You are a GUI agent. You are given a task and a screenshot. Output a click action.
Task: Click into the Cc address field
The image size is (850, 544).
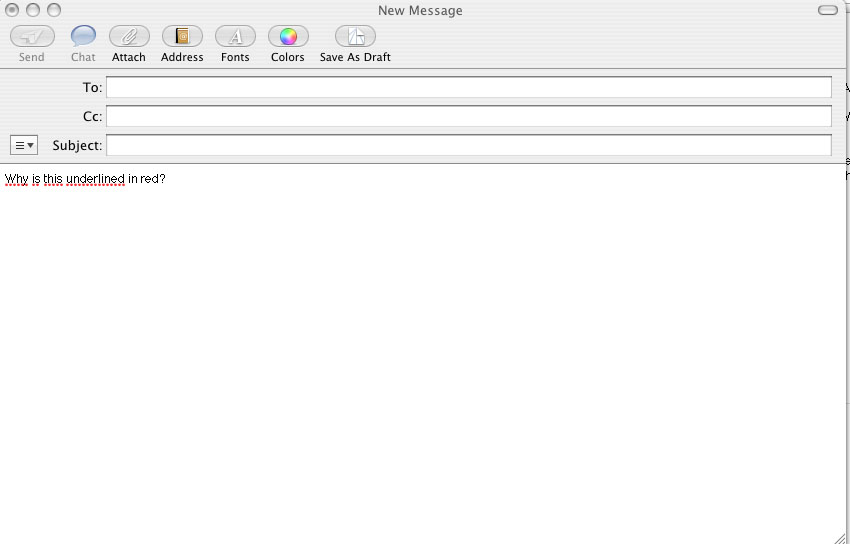[468, 116]
